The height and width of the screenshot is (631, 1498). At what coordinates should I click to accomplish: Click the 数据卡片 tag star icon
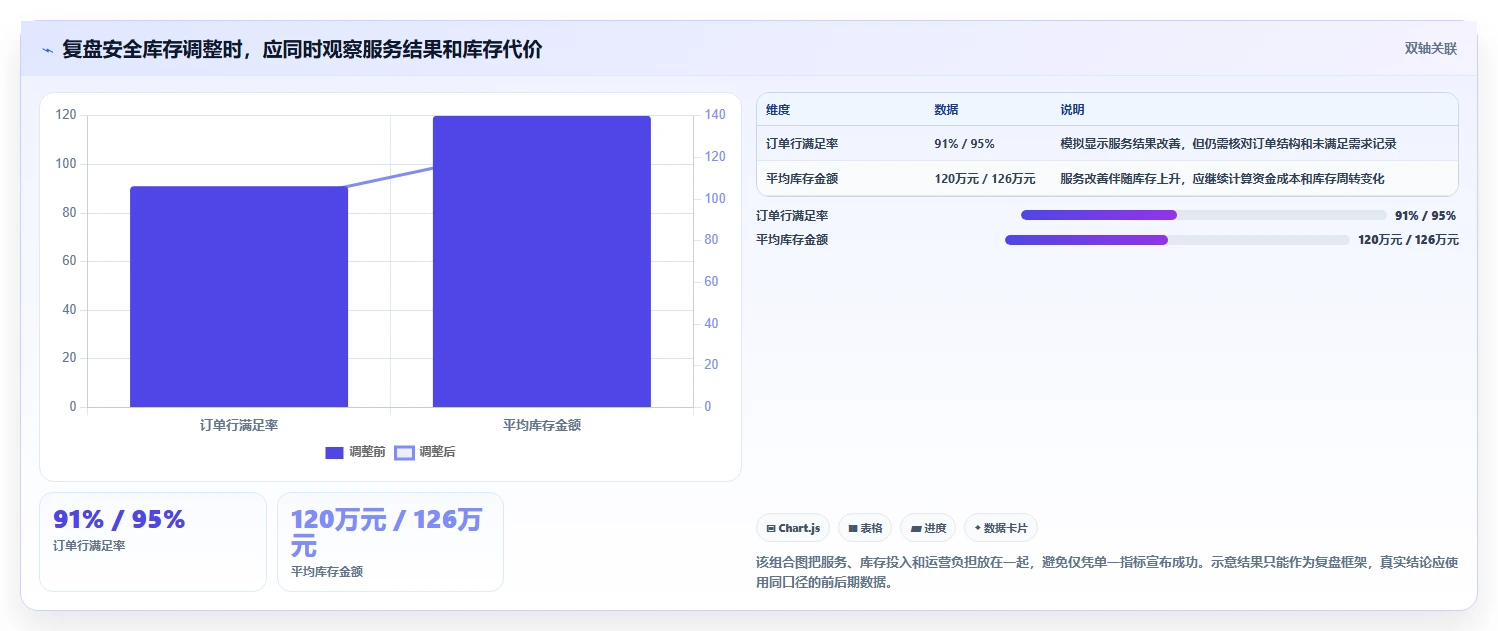point(977,528)
